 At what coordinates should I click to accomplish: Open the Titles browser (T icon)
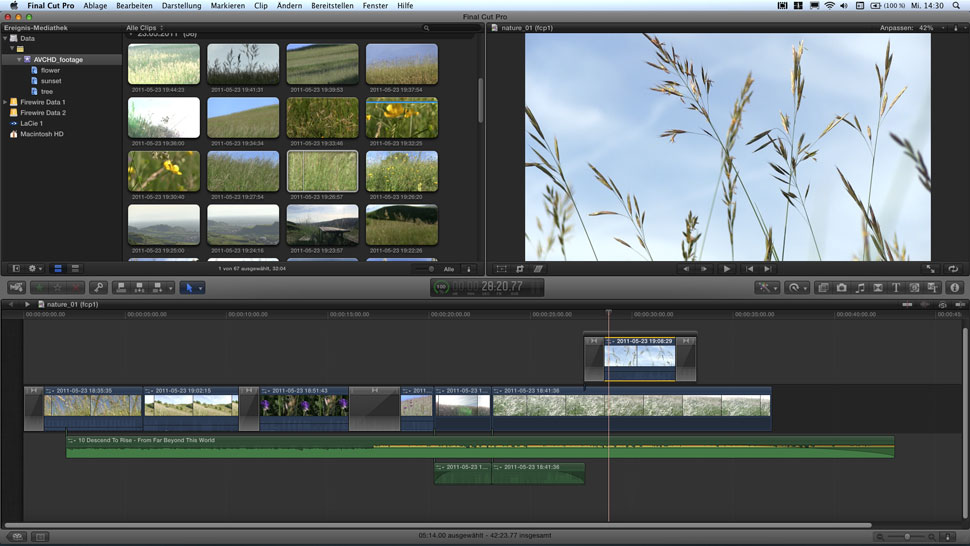point(896,288)
